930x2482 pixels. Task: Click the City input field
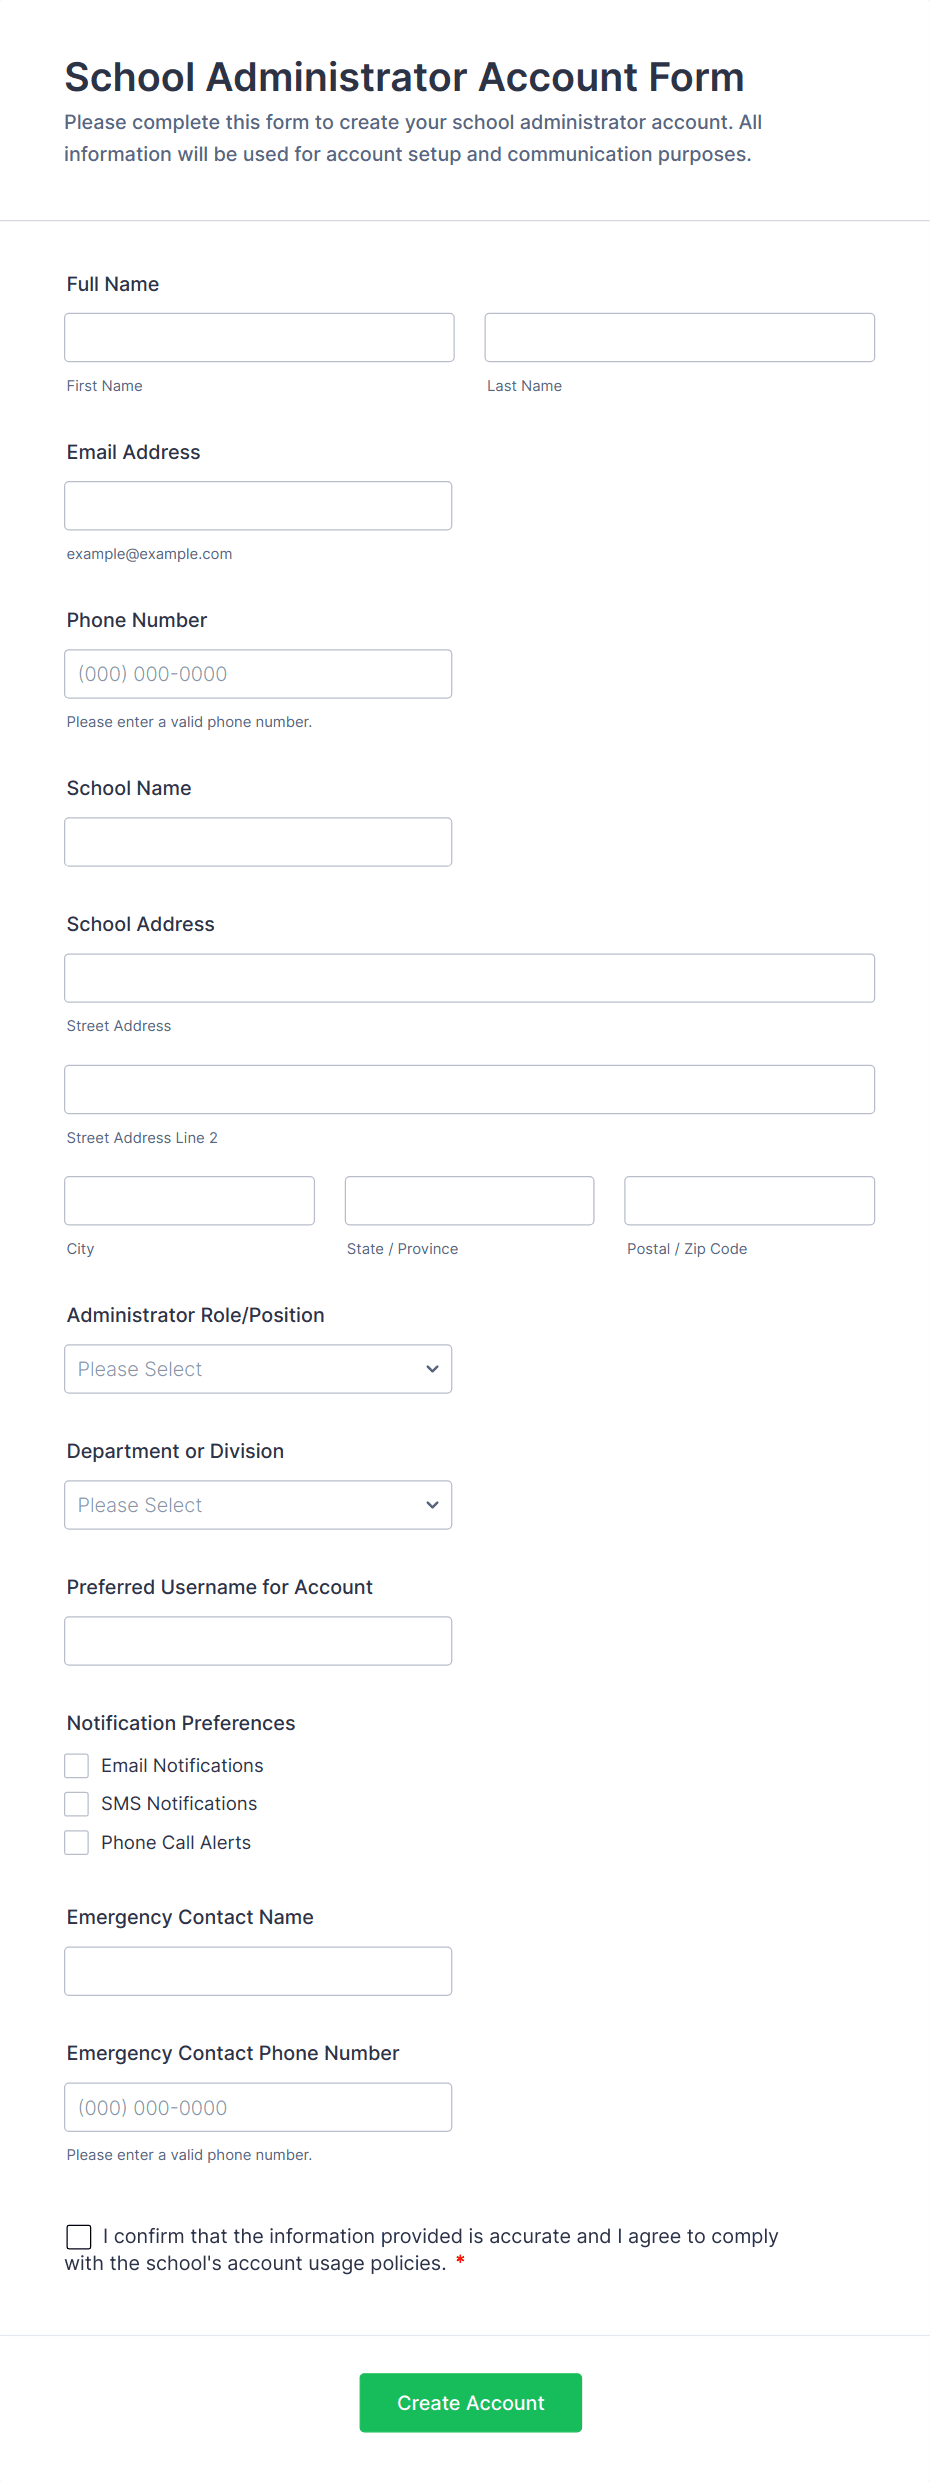(189, 1201)
